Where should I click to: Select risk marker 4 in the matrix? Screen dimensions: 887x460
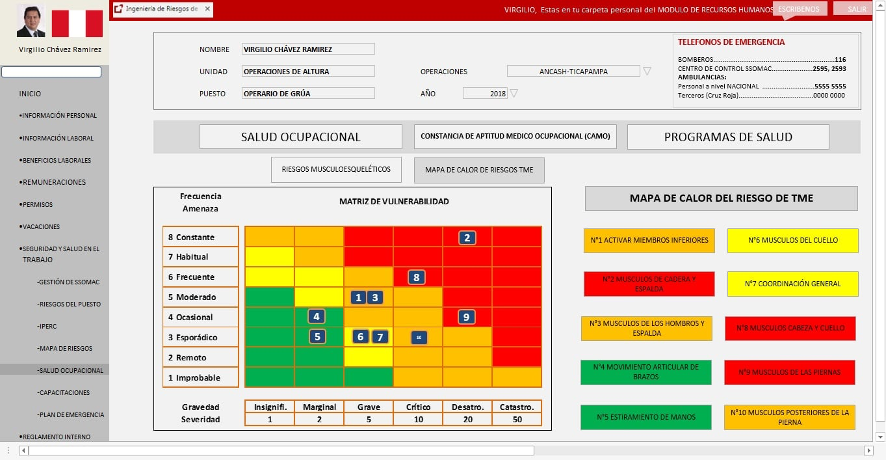point(317,317)
